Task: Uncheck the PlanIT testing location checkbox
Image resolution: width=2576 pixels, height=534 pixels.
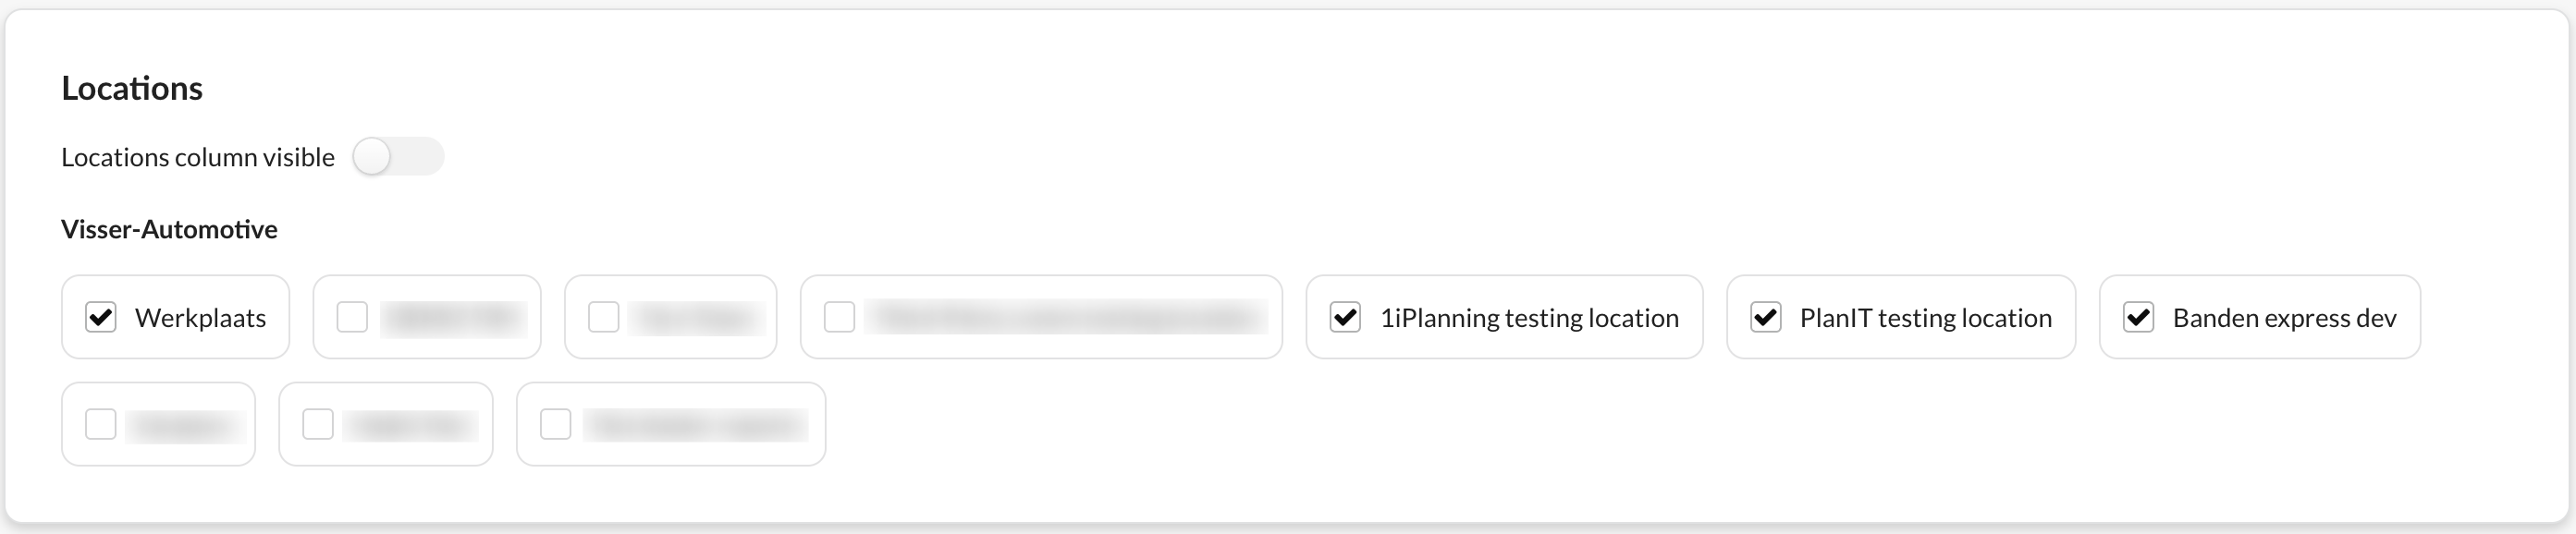Action: (x=1765, y=317)
